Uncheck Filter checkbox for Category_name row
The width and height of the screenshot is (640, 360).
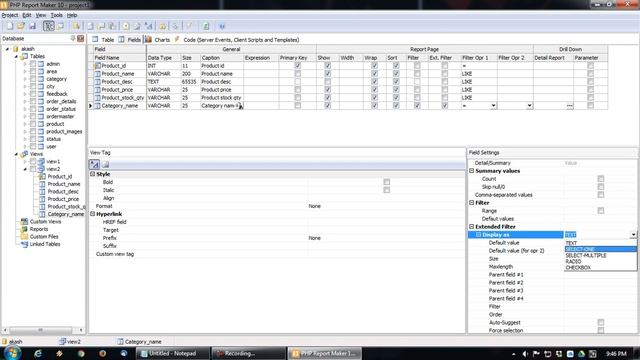(417, 106)
